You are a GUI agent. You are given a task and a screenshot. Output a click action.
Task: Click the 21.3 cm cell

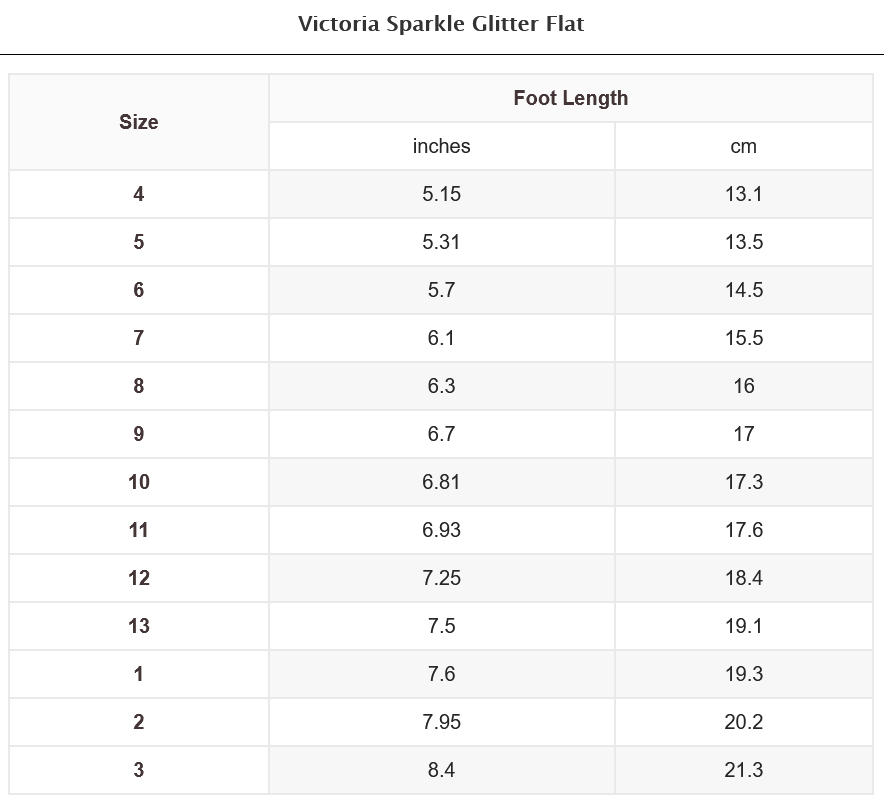[743, 770]
